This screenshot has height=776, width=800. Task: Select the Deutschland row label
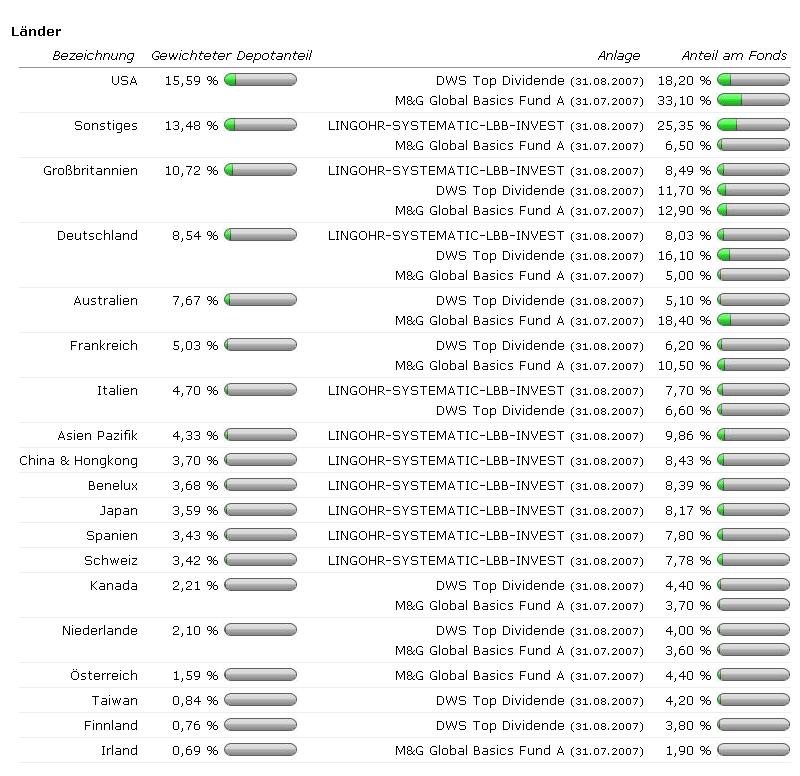click(x=97, y=236)
